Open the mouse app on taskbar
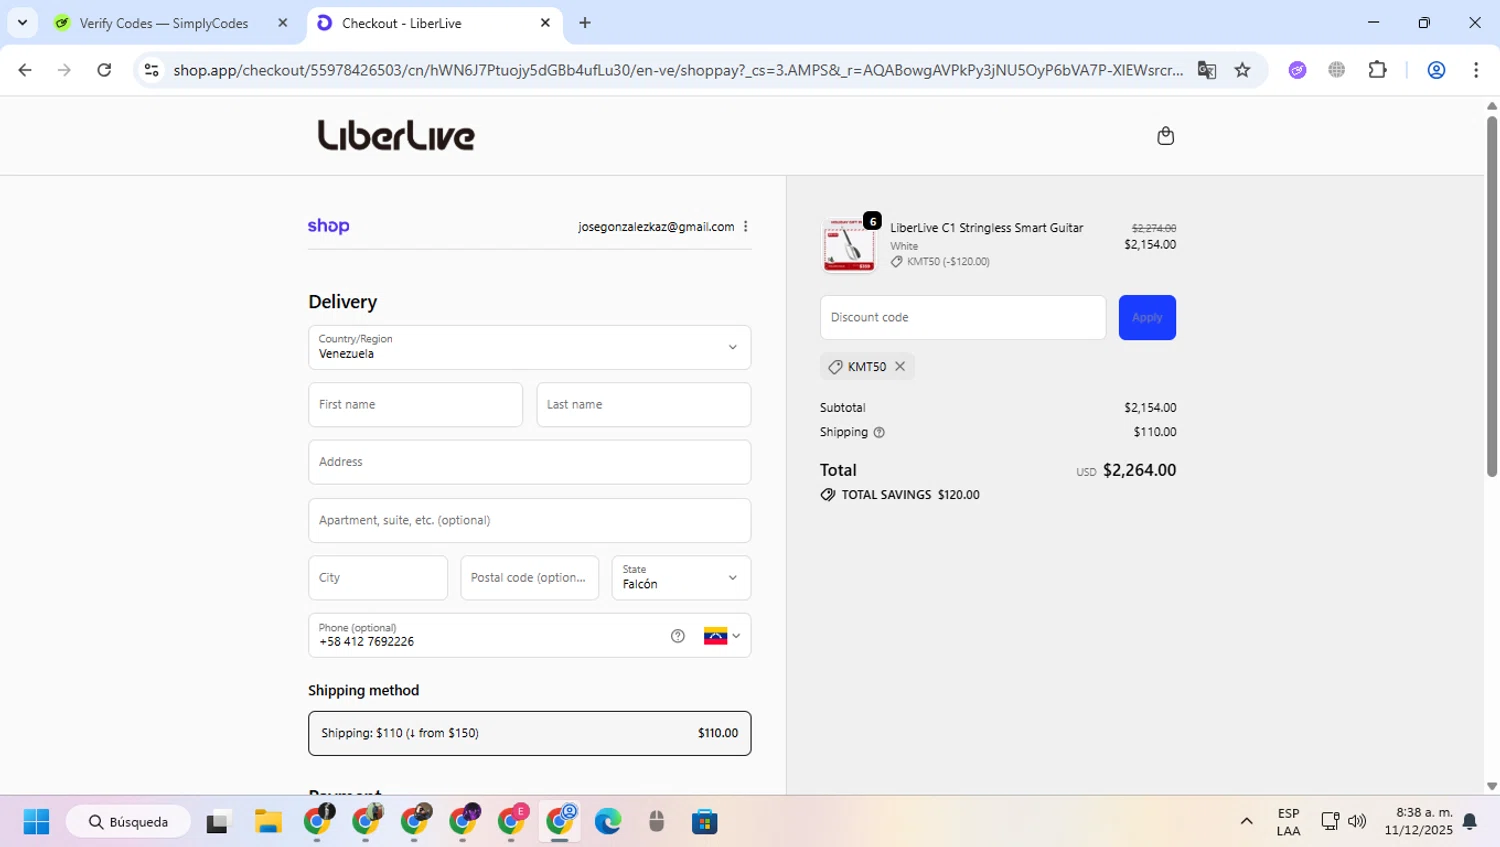 coord(656,822)
